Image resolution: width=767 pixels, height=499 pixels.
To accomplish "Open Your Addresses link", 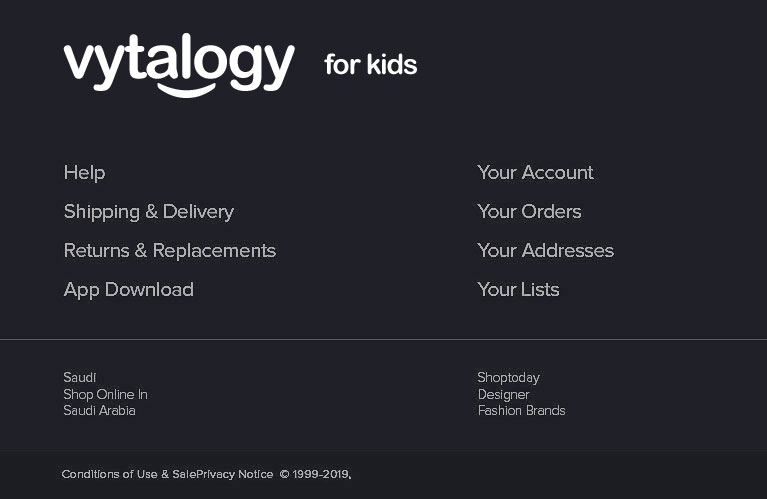I will (545, 251).
